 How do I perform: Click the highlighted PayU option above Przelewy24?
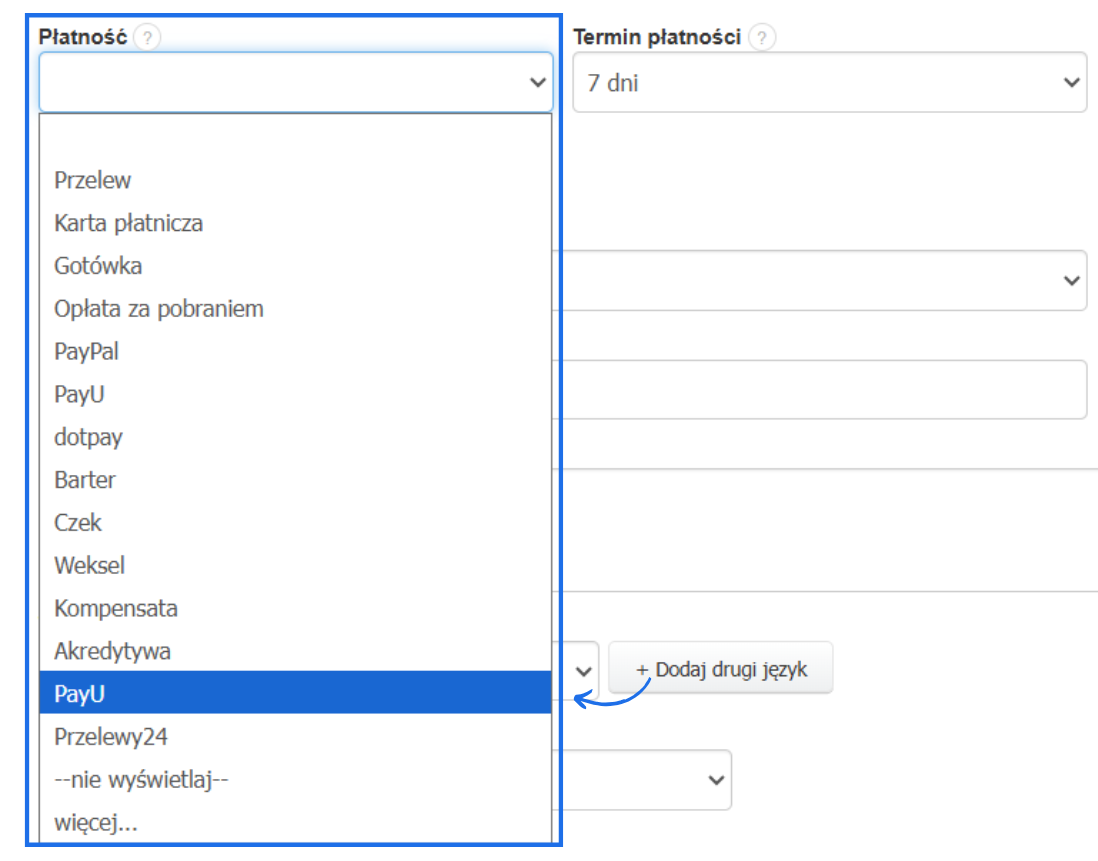(80, 693)
